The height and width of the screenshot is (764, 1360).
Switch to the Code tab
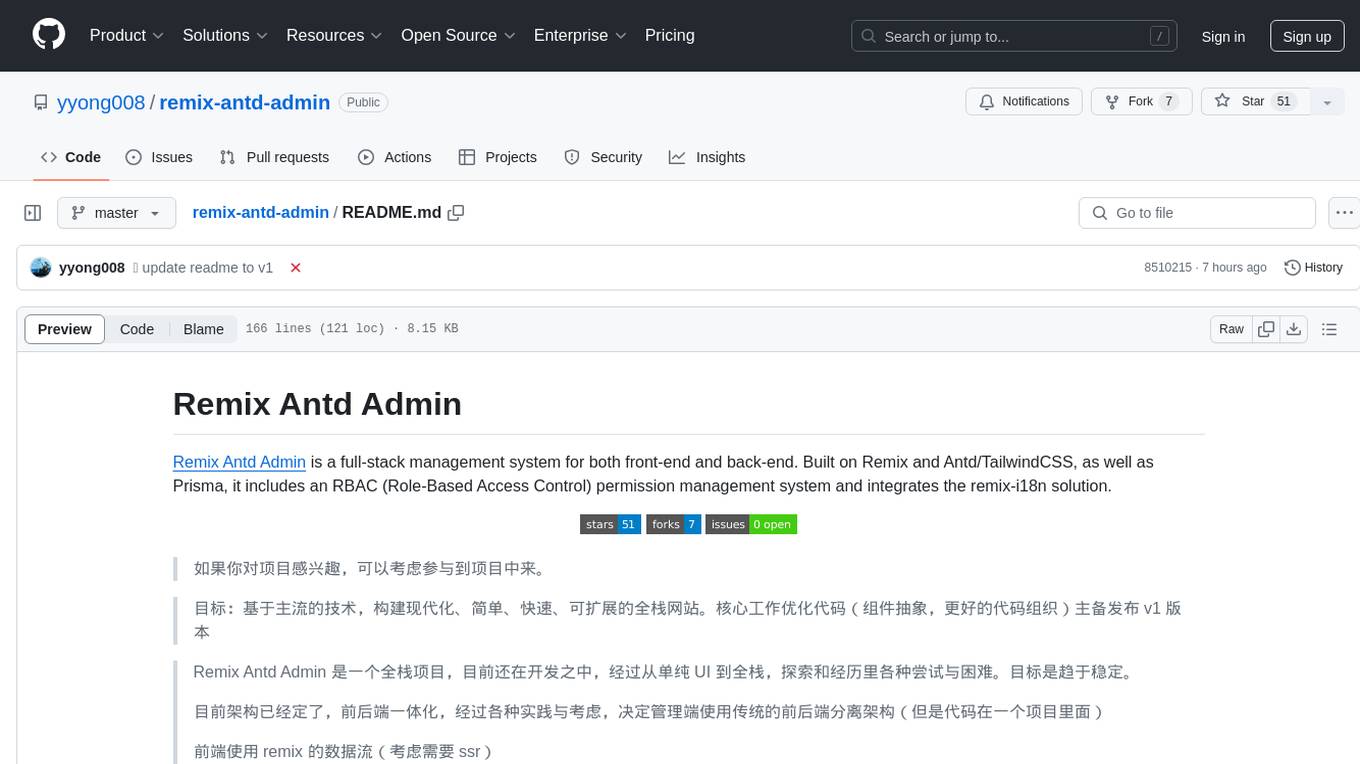[x=71, y=157]
